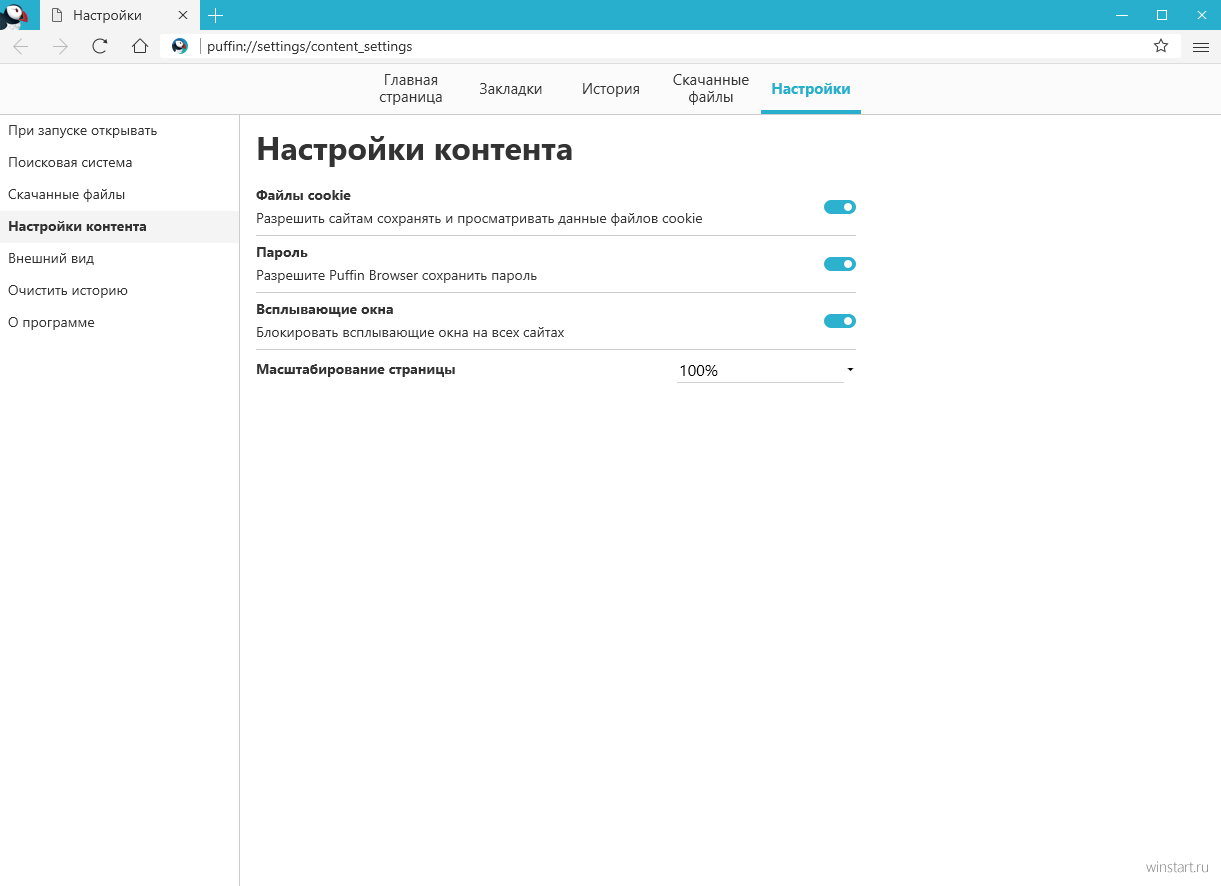Switch to Главная страница tab
The image size is (1221, 886).
pyautogui.click(x=411, y=89)
